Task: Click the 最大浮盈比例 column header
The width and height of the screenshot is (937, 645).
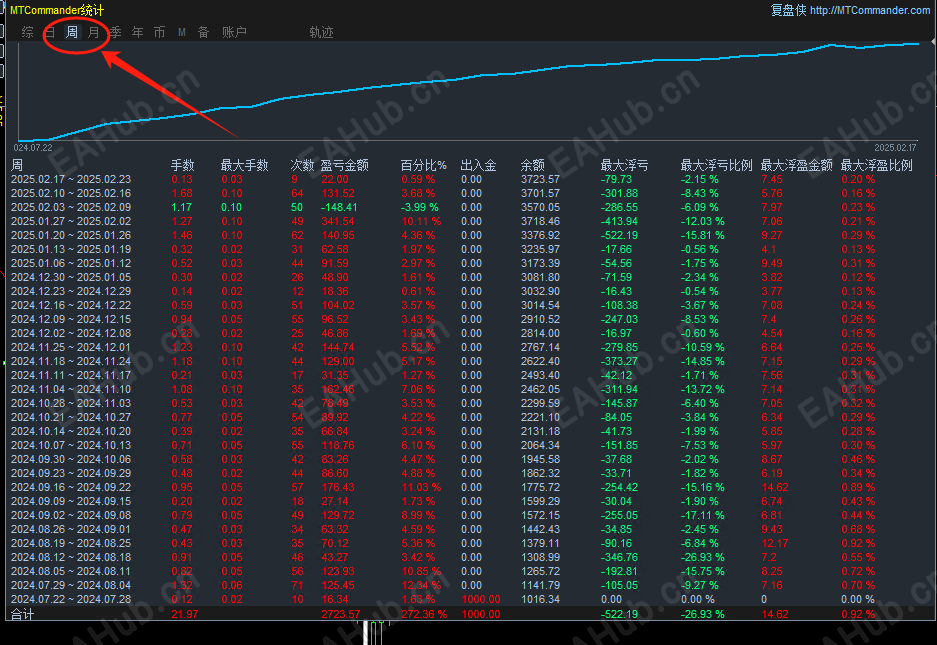Action: (877, 166)
